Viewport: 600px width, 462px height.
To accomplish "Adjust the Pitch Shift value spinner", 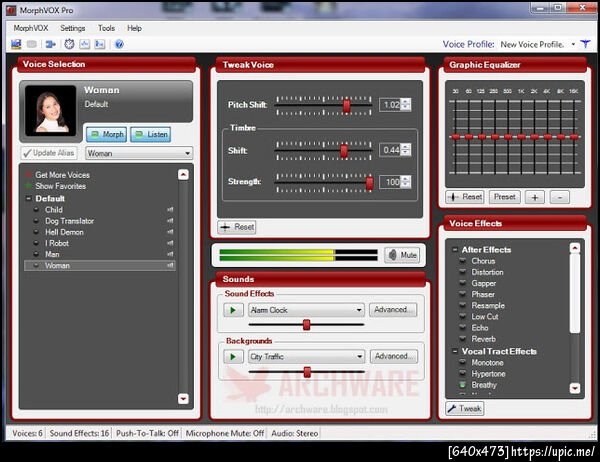I will tap(406, 104).
